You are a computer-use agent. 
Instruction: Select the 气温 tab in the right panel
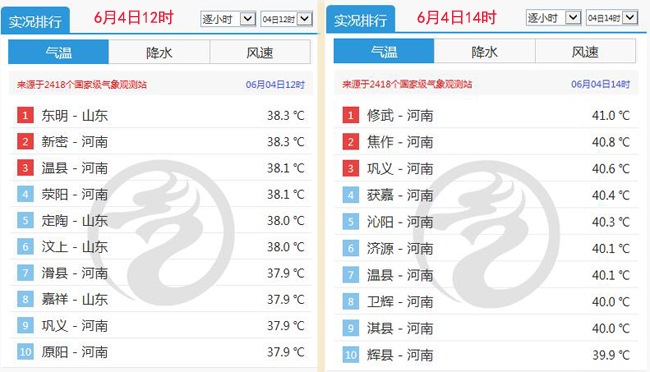point(384,51)
